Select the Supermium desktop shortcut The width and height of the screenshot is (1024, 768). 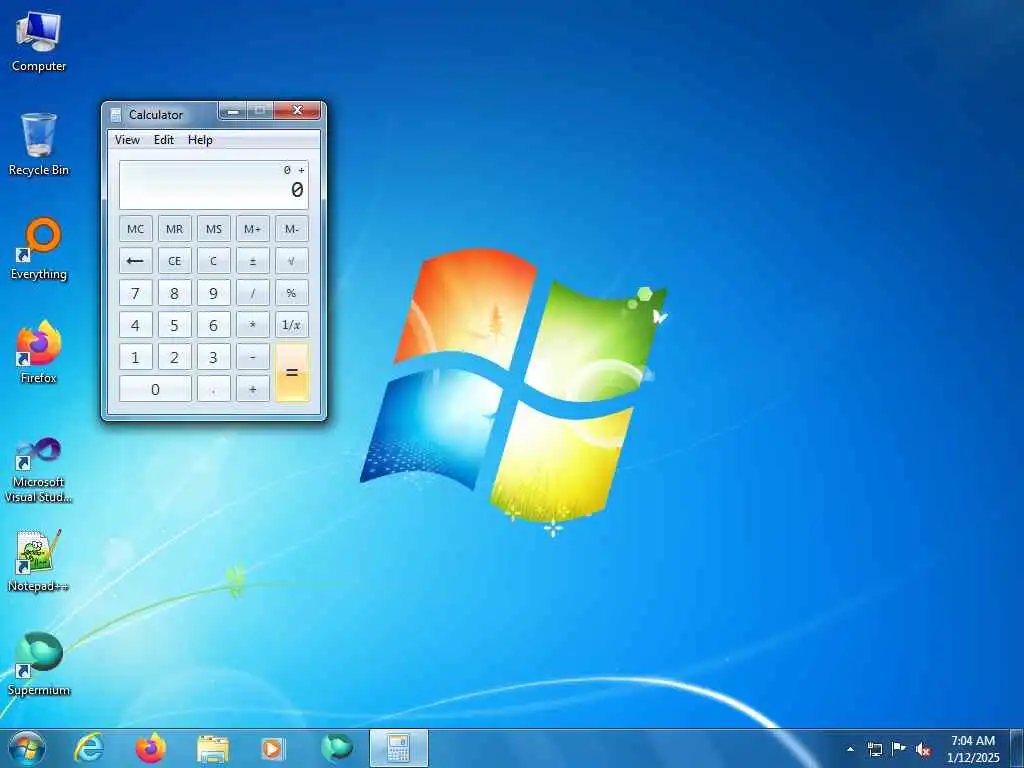(x=39, y=664)
